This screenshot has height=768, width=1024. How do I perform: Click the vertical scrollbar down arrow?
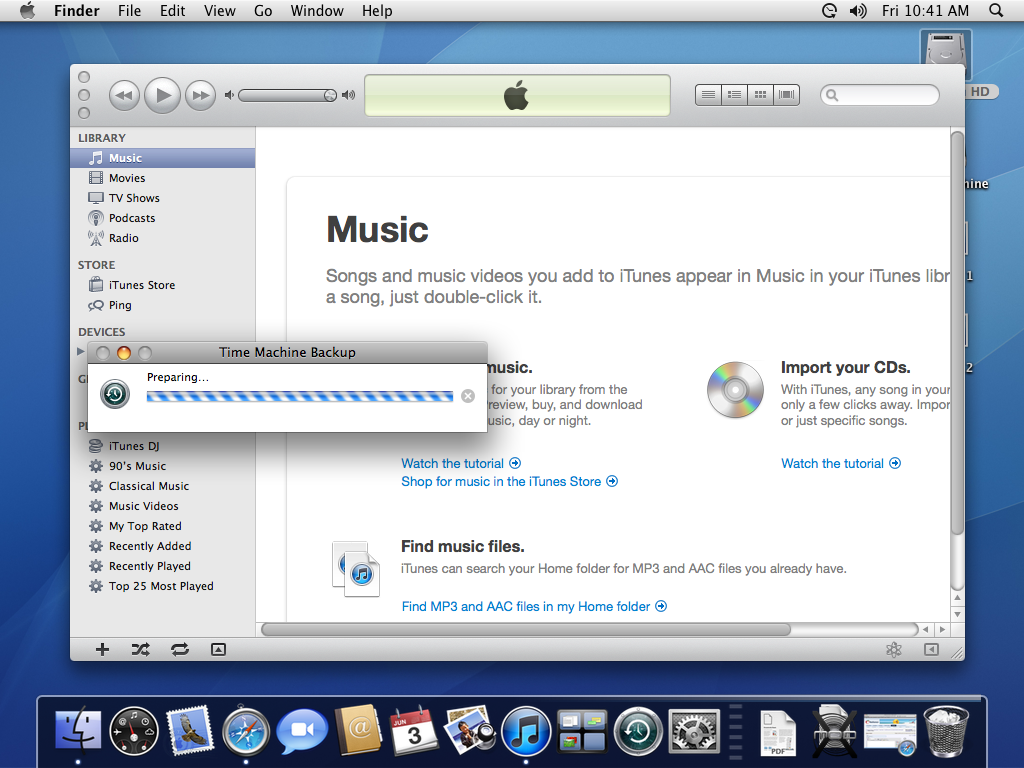tap(957, 614)
